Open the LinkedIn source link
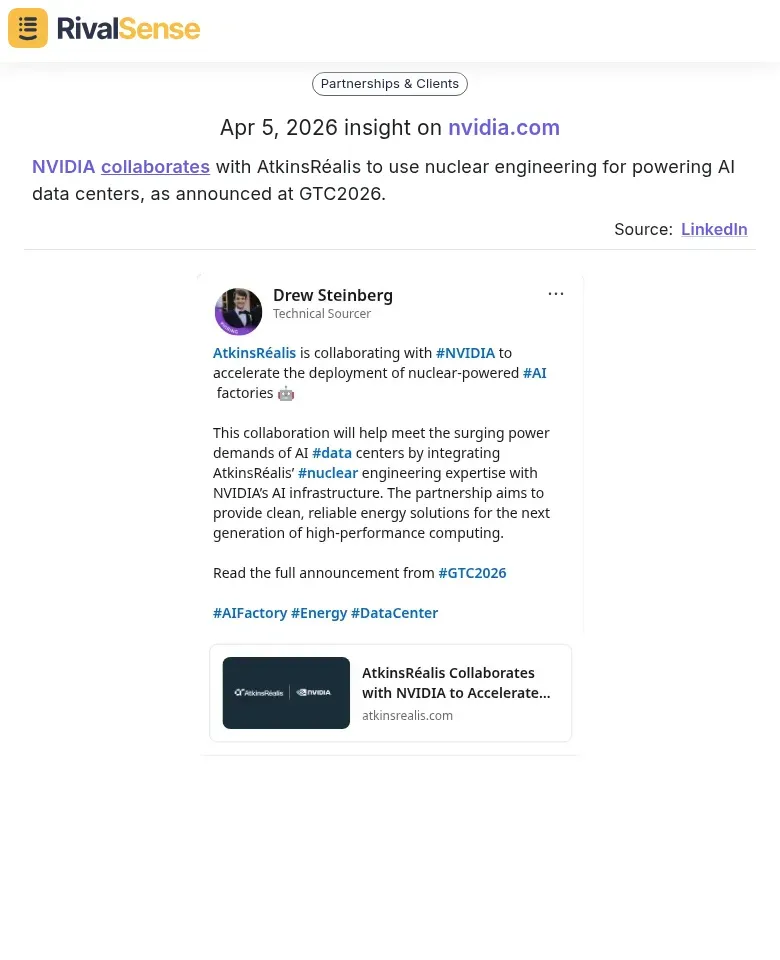This screenshot has width=780, height=960. [714, 229]
